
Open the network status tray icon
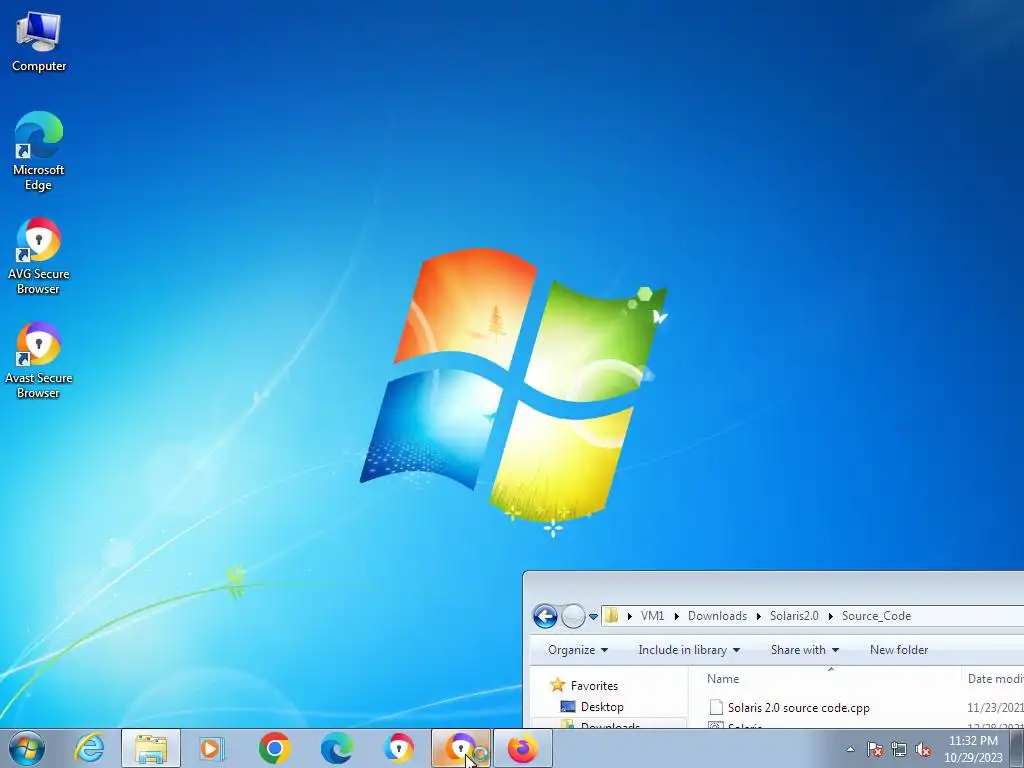[x=899, y=750]
